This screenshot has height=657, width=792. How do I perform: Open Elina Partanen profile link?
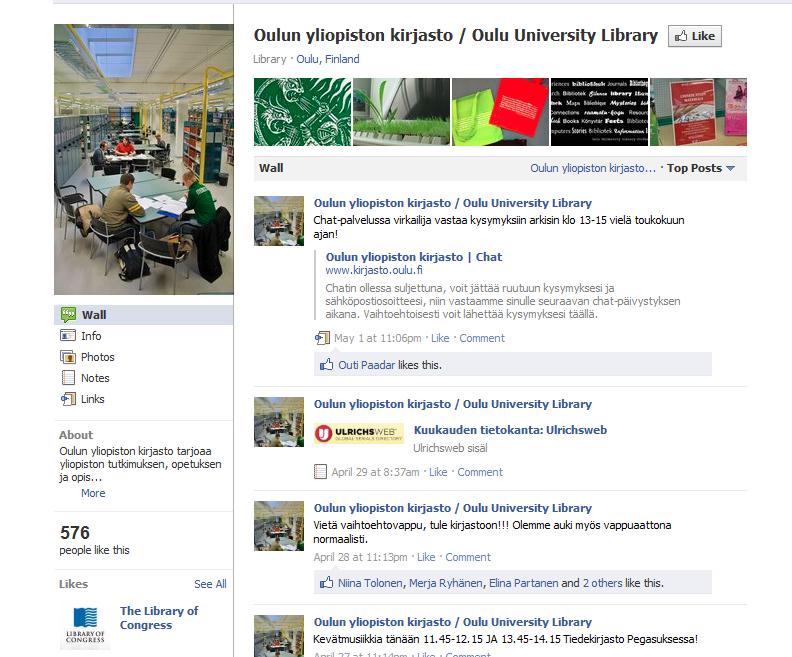tap(523, 583)
